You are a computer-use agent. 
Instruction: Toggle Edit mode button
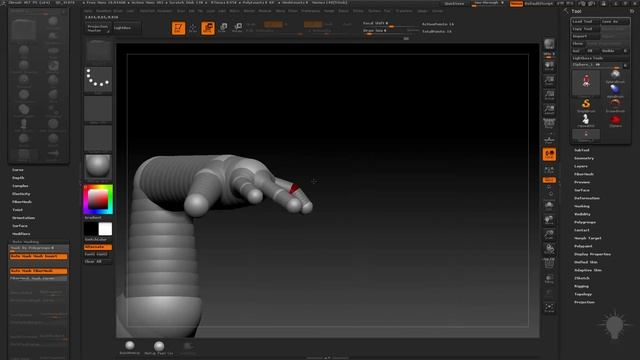[x=178, y=28]
